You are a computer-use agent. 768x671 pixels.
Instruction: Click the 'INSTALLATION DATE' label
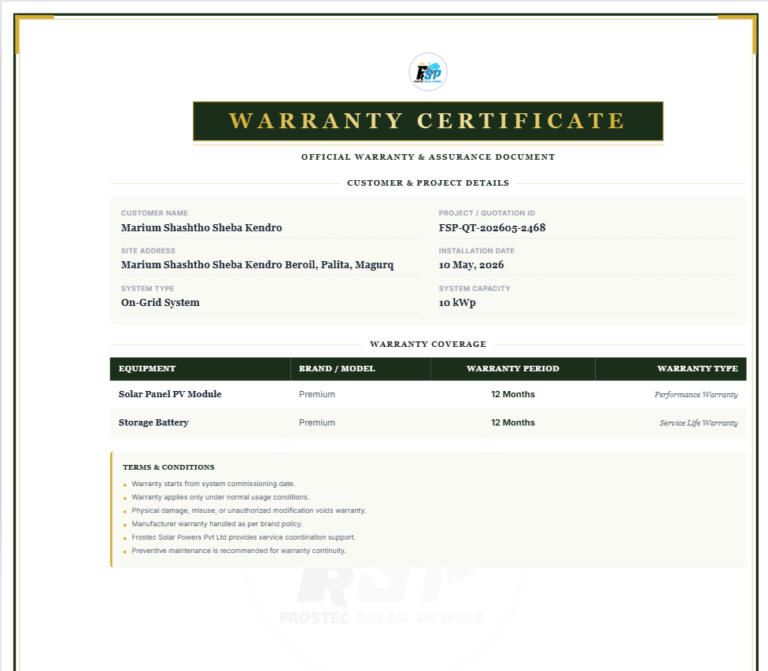[477, 251]
